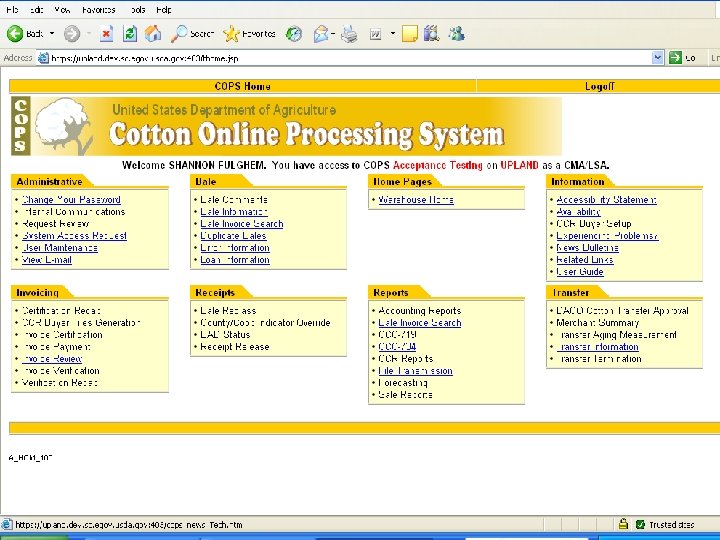
Task: Expand the Back button history dropdown arrow
Action: click(52, 33)
